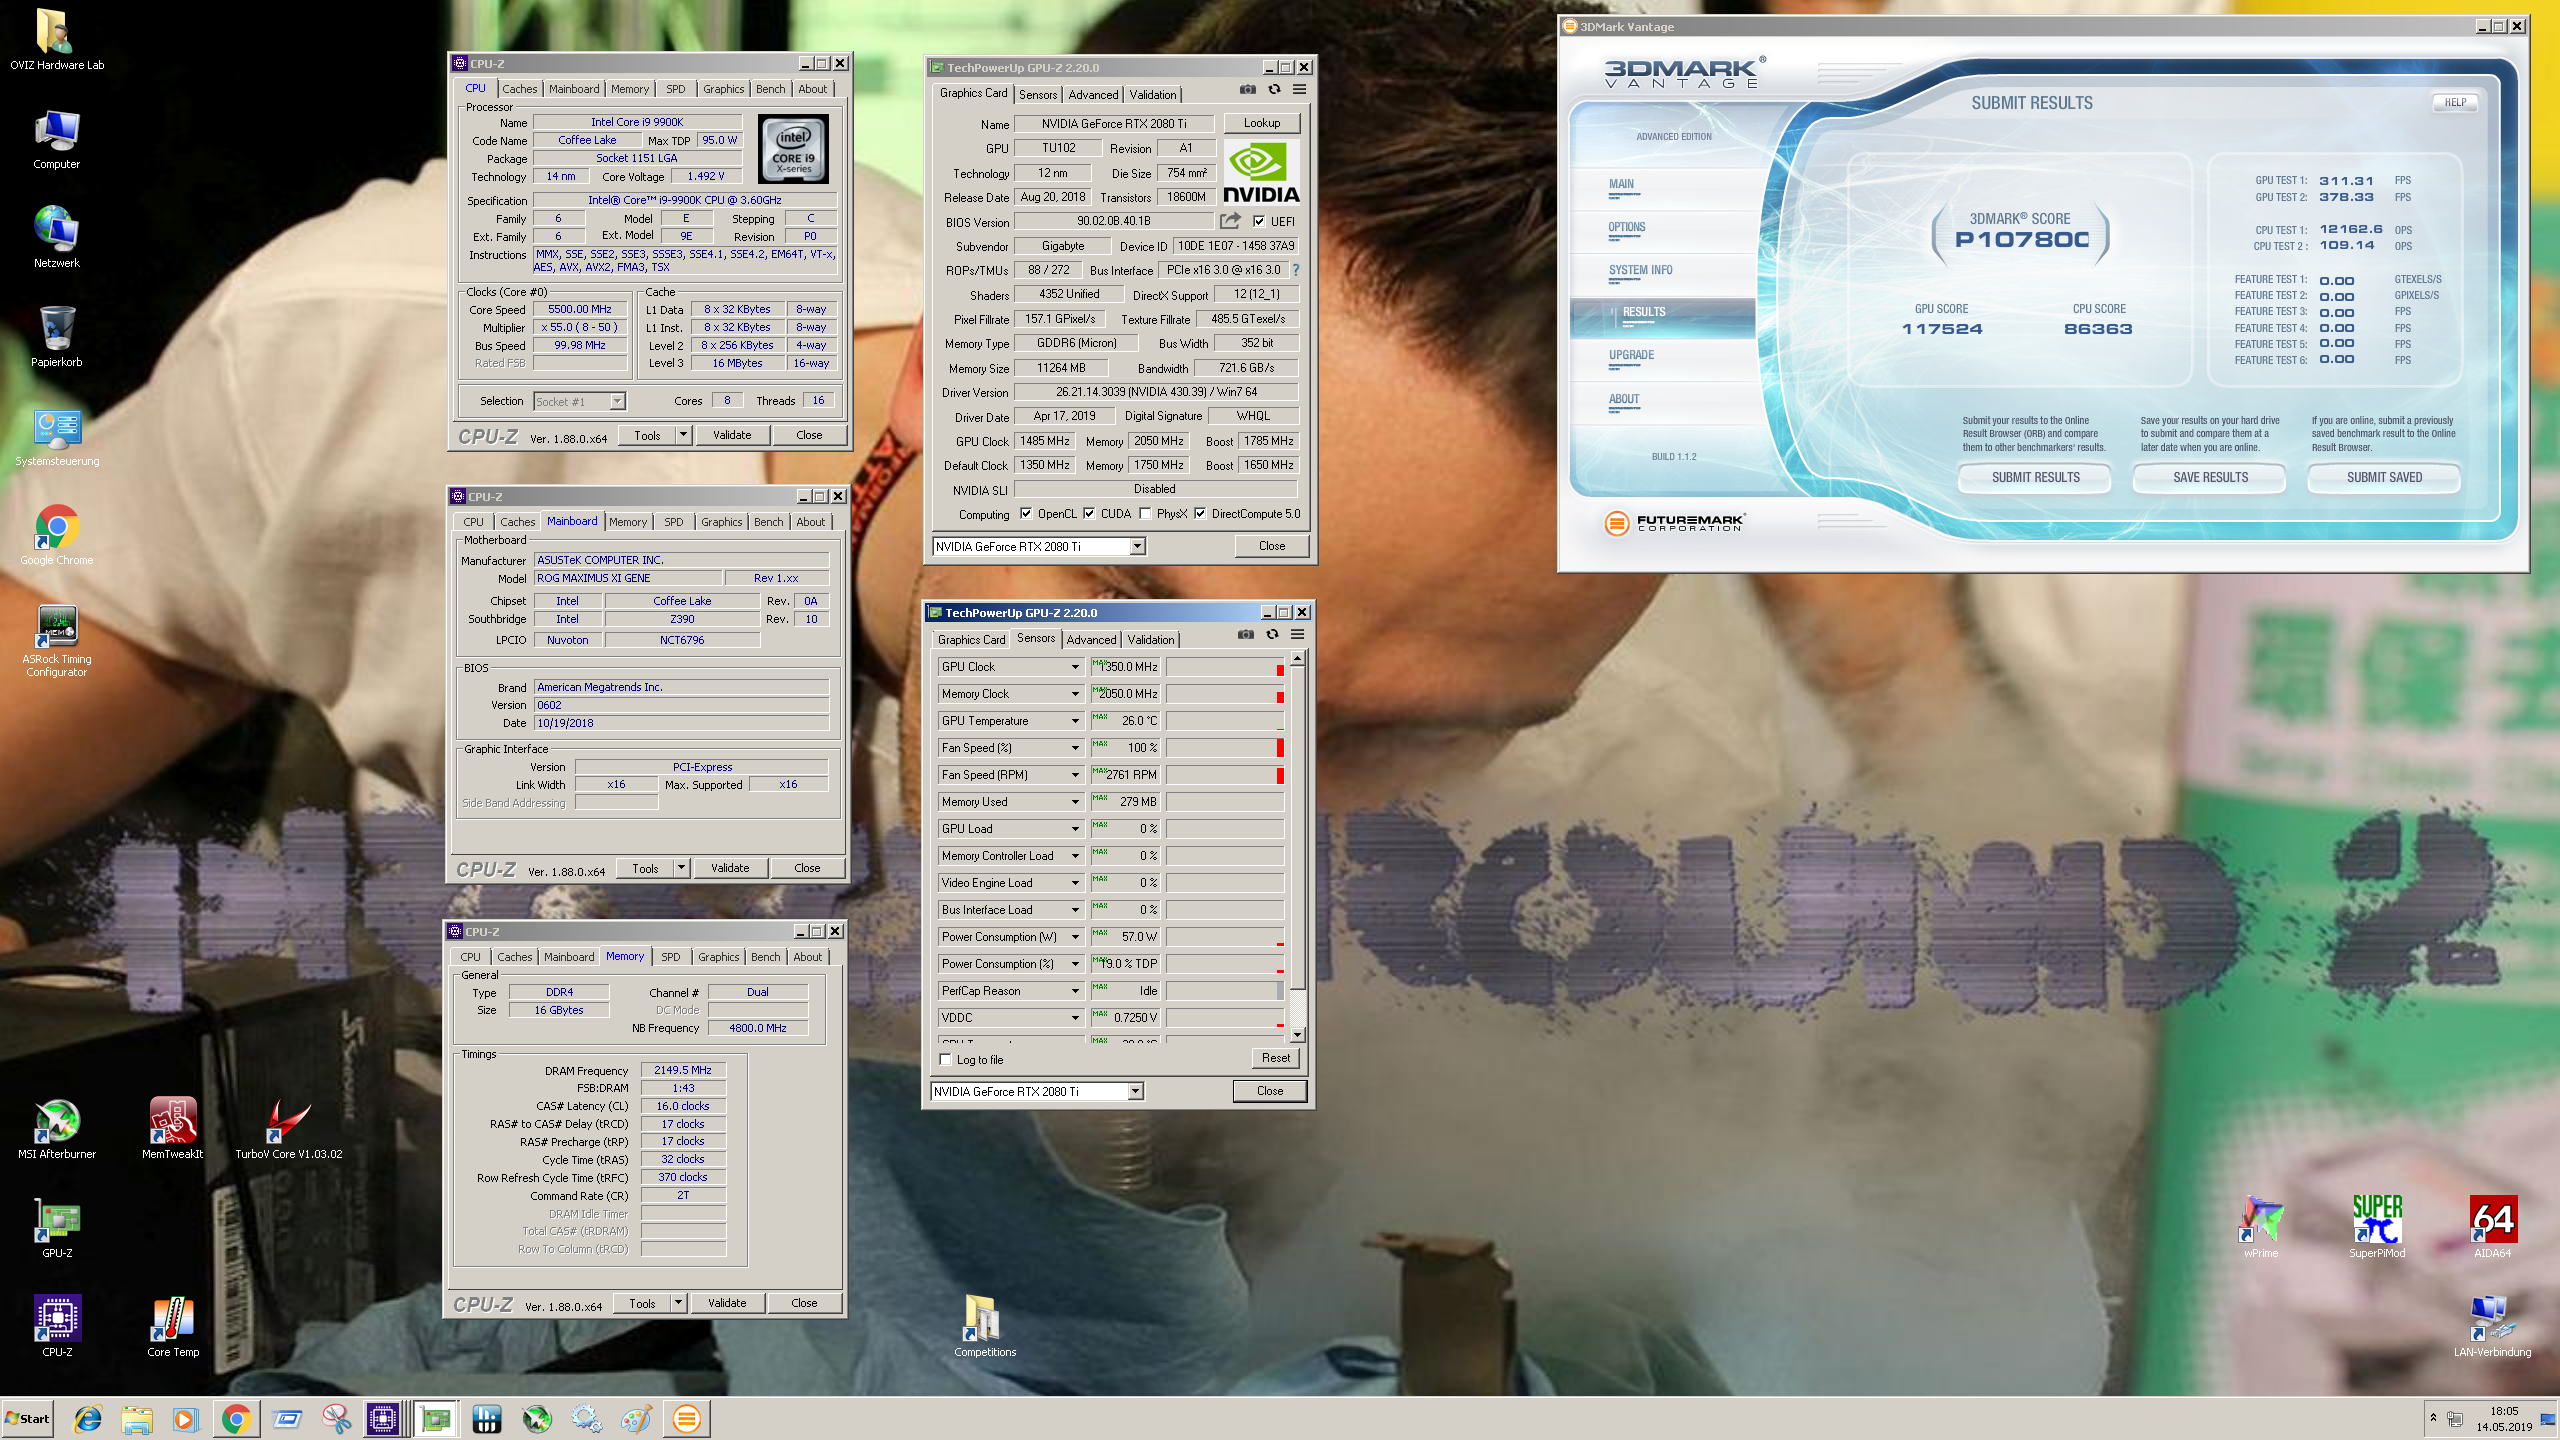Toggle the DirectCompute 5.0 checkbox
Screen dimensions: 2560x1440
pos(1200,514)
